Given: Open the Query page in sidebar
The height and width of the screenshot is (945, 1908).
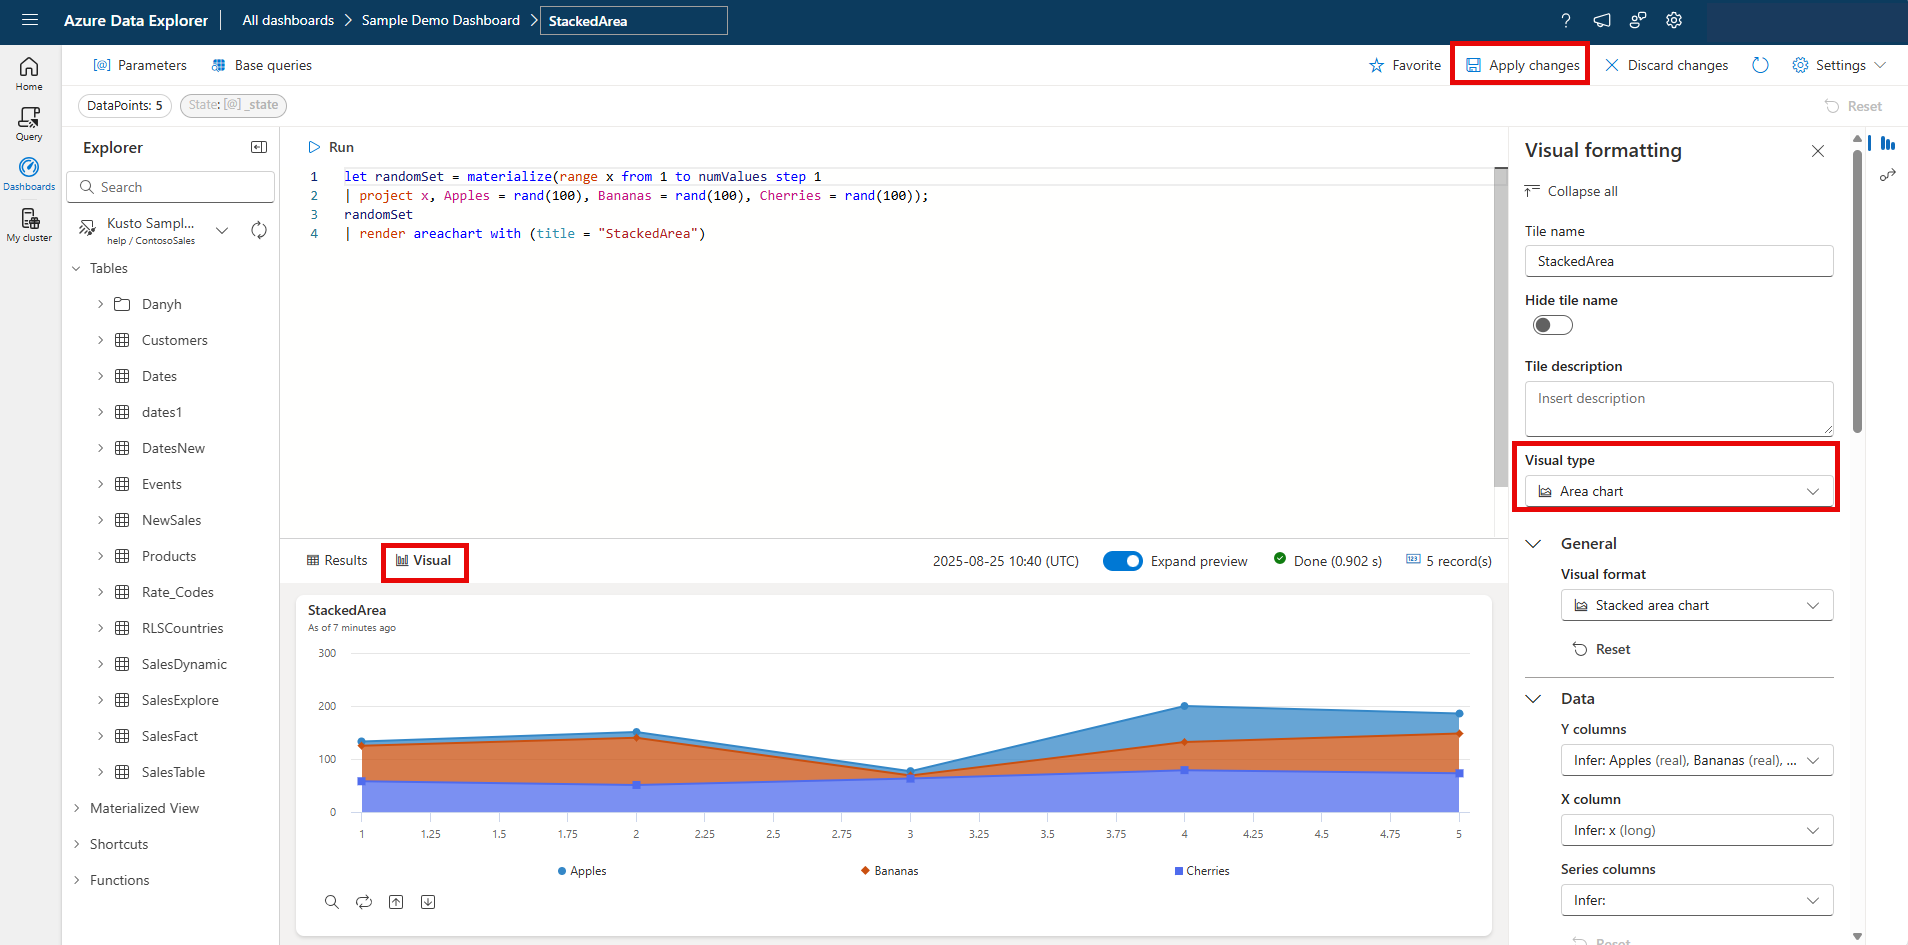Looking at the screenshot, I should pyautogui.click(x=29, y=124).
